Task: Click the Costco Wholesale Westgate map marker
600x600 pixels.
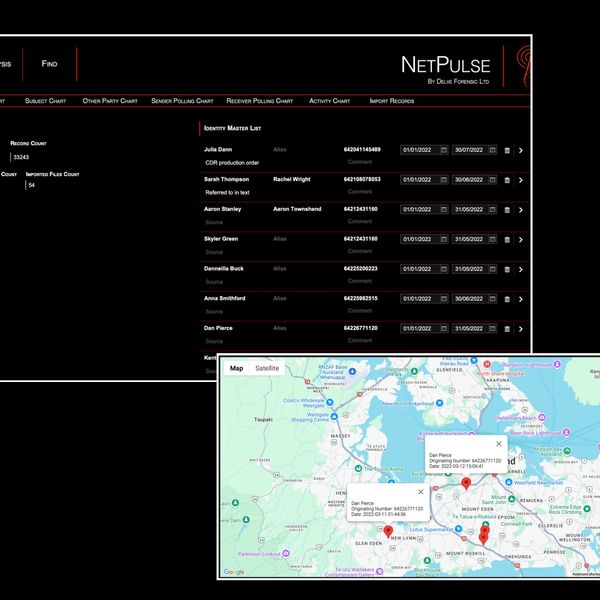Action: 330,402
